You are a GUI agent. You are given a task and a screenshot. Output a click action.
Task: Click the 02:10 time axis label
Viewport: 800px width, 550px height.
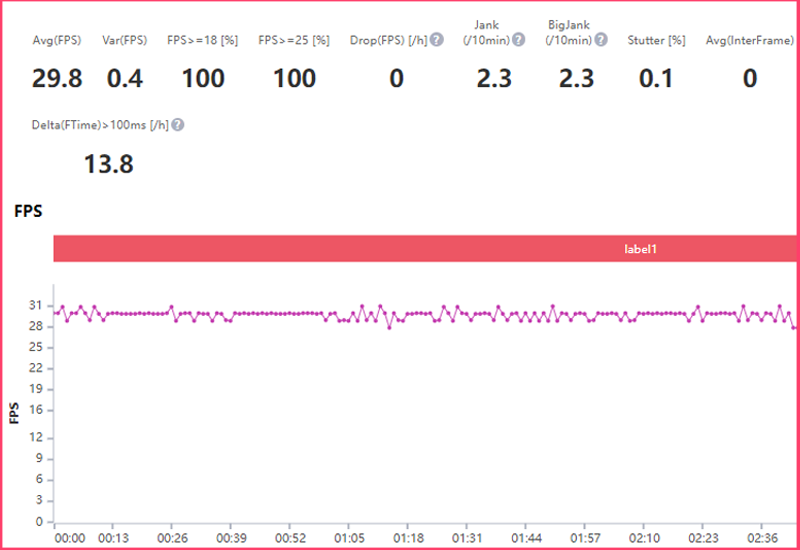tap(644, 538)
